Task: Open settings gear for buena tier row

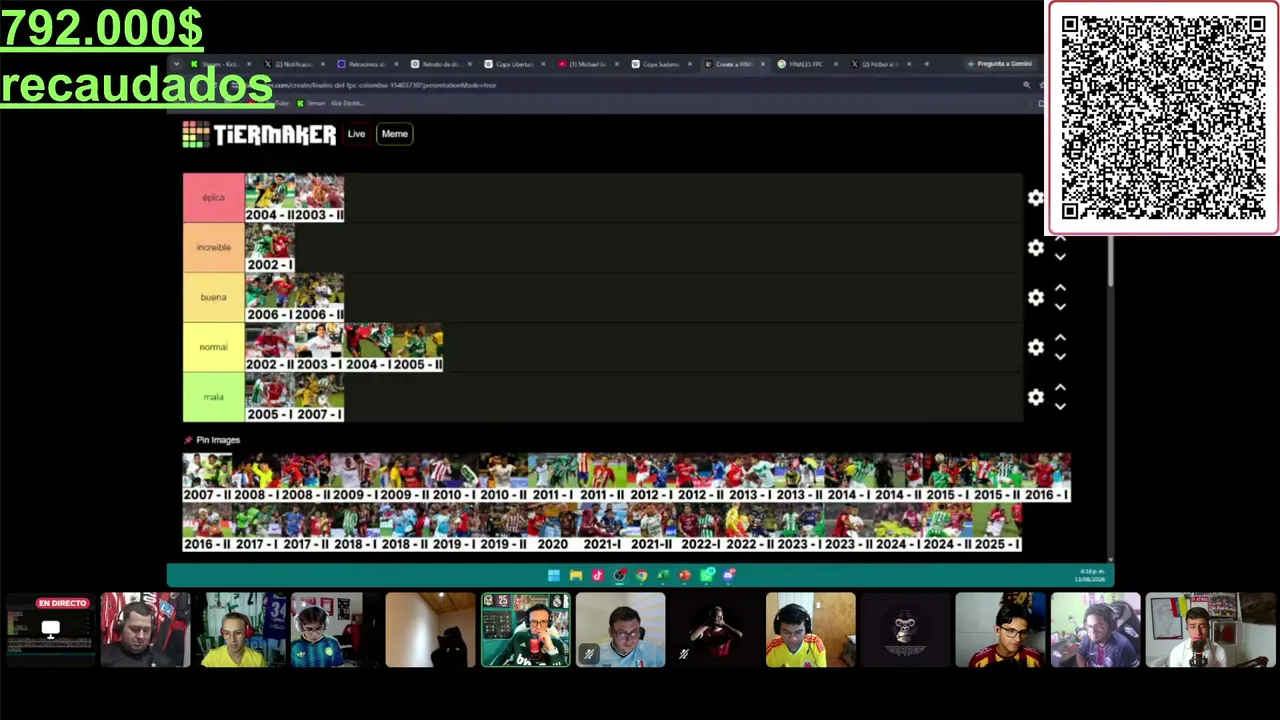Action: pyautogui.click(x=1035, y=298)
